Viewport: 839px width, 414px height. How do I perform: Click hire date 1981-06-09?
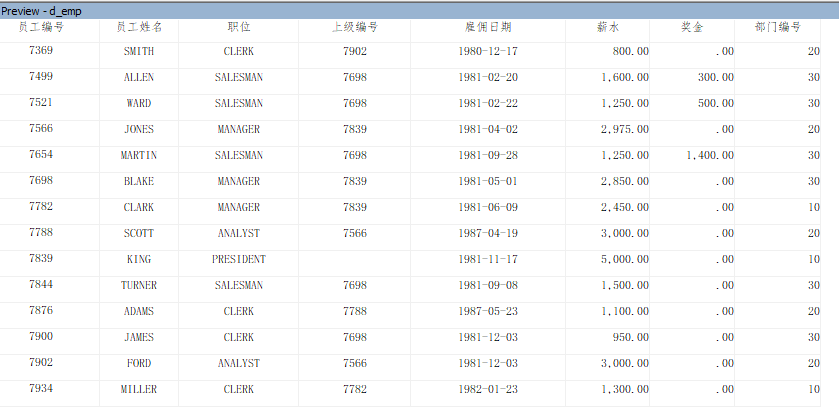488,208
